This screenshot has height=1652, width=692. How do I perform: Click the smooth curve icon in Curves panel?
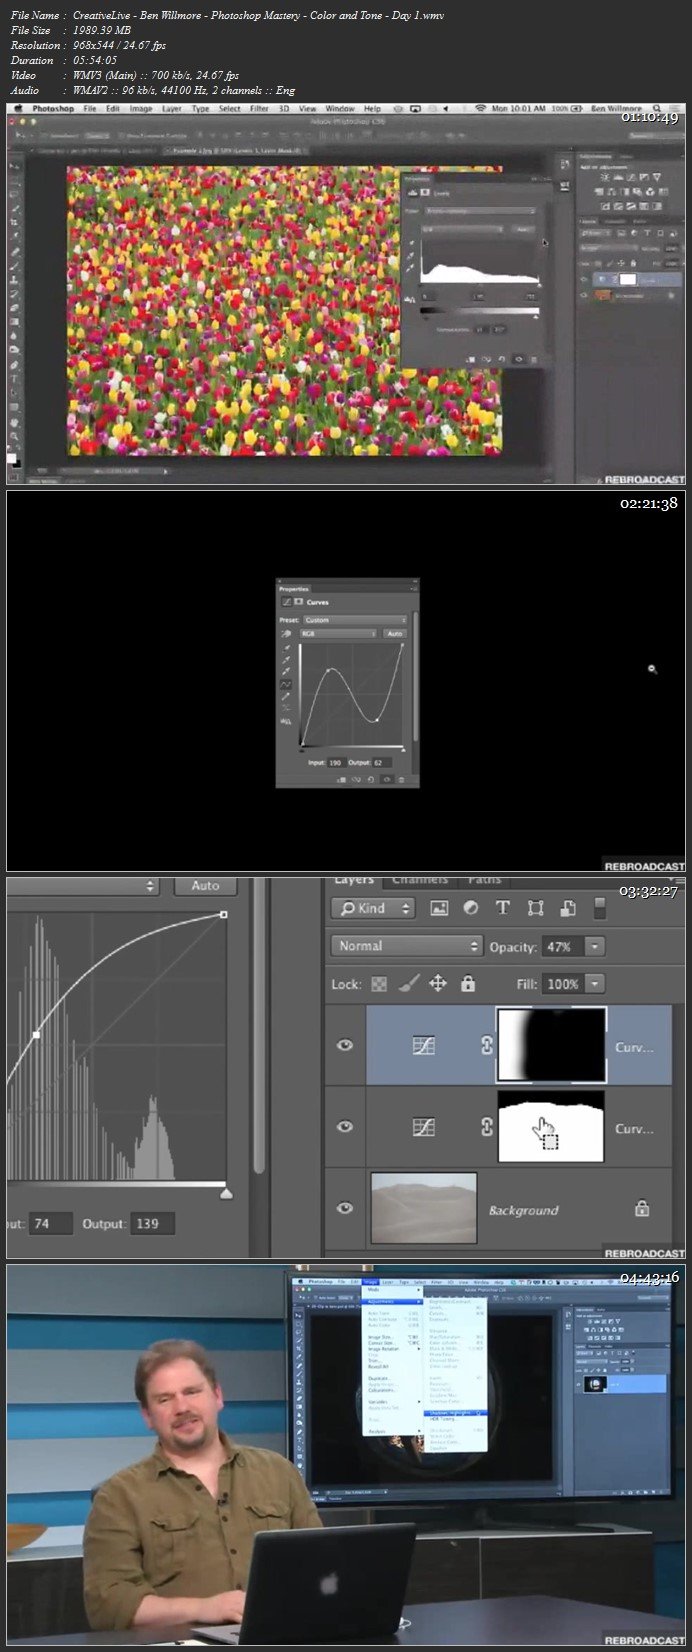287,708
